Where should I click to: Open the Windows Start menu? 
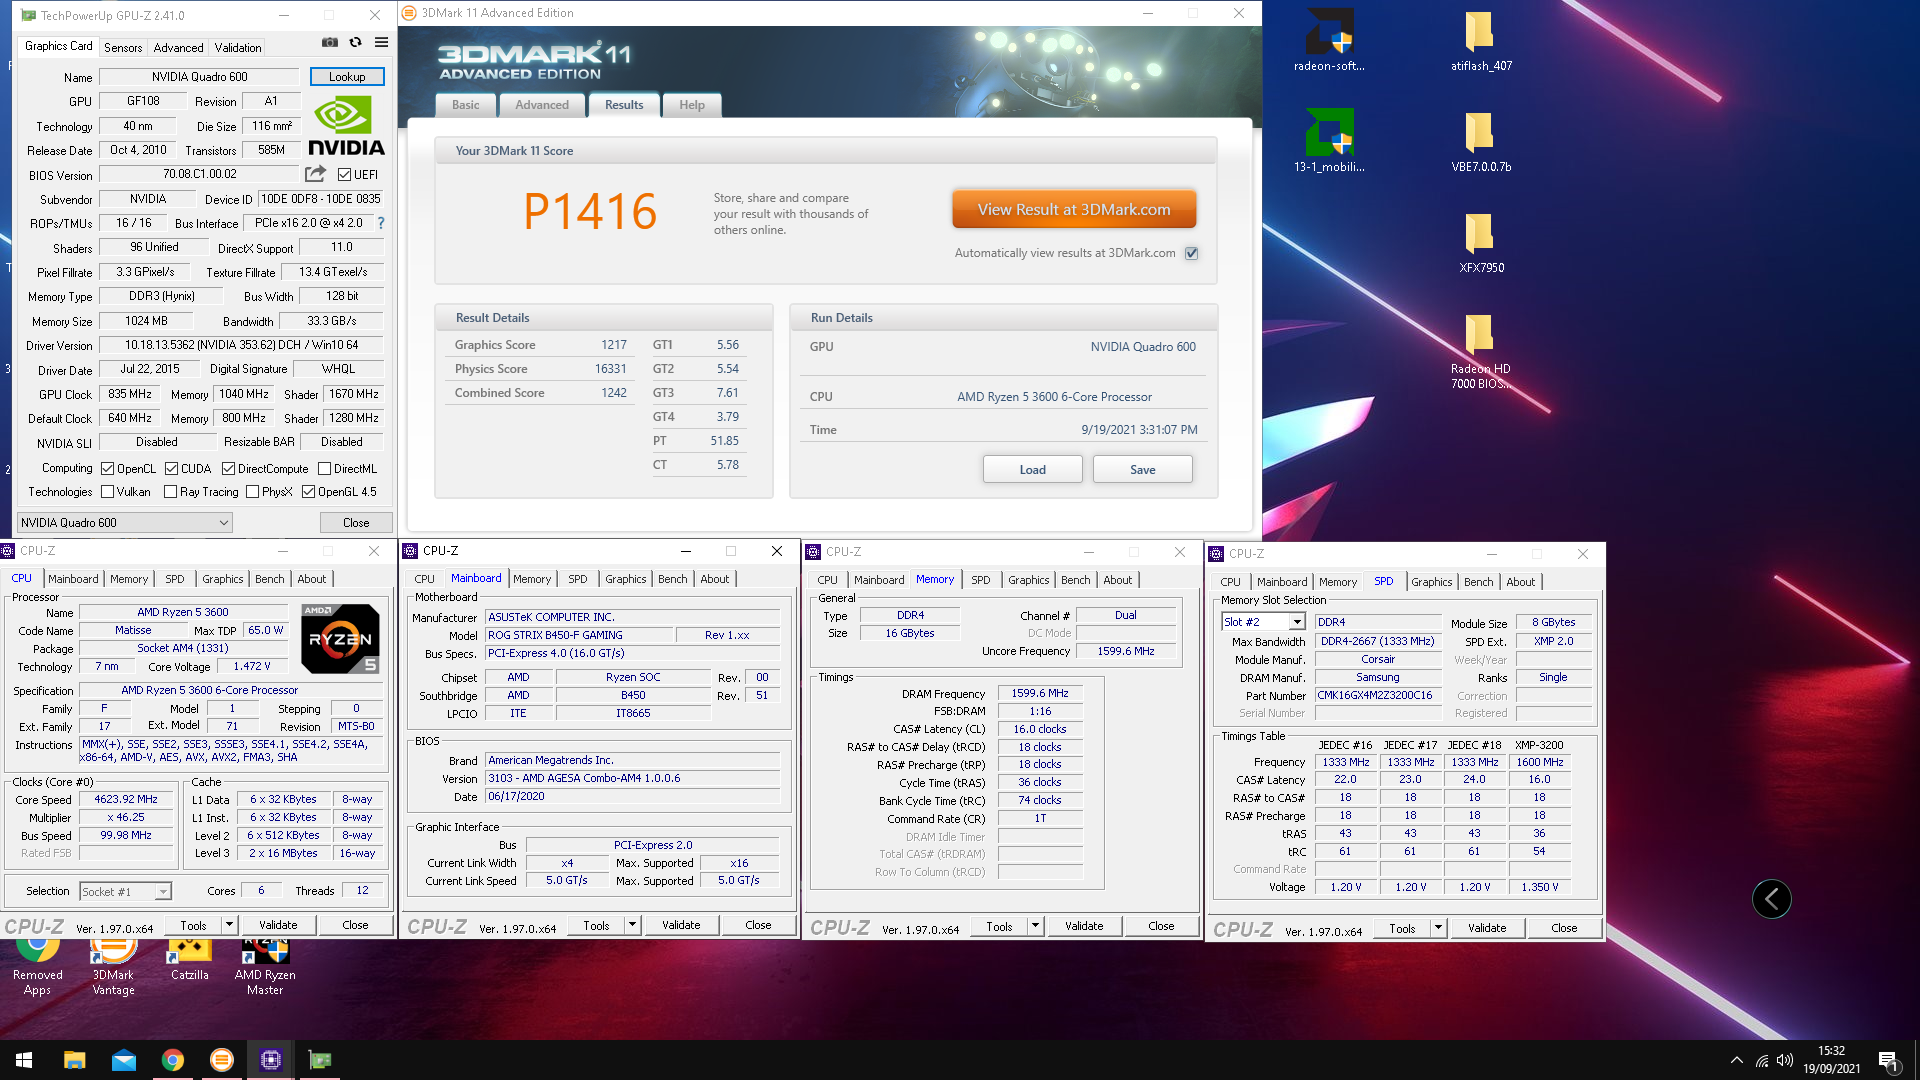(24, 1060)
